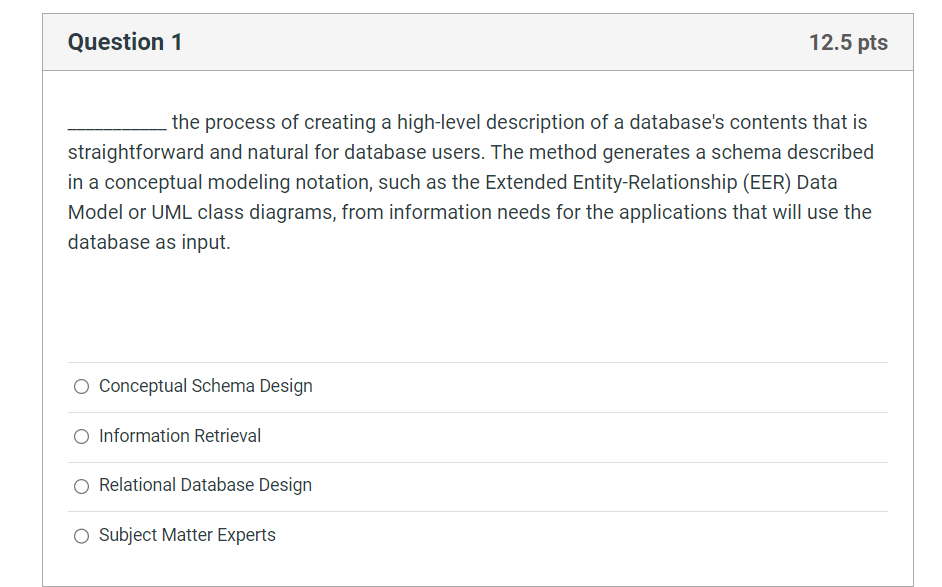Click the Conceptual Schema Design label text
The height and width of the screenshot is (587, 942).
click(x=205, y=386)
